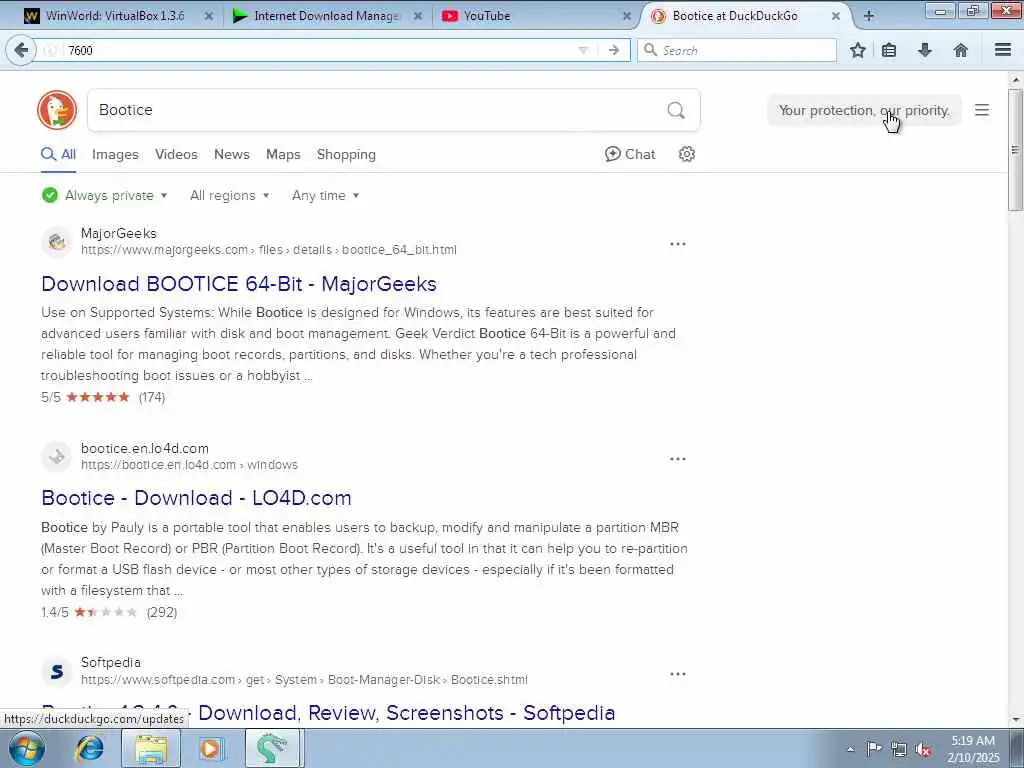The width and height of the screenshot is (1024, 768).
Task: Open the softpedia.com URL breadcrumb link
Action: (304, 679)
